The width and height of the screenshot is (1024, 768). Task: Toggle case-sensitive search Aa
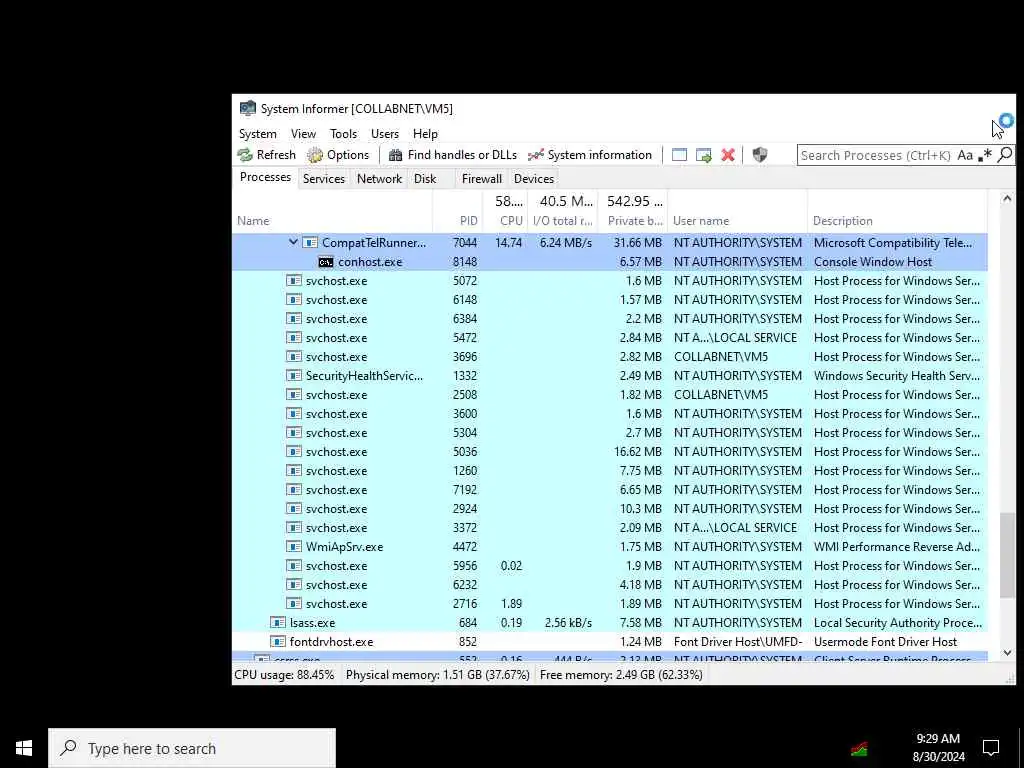(x=965, y=155)
